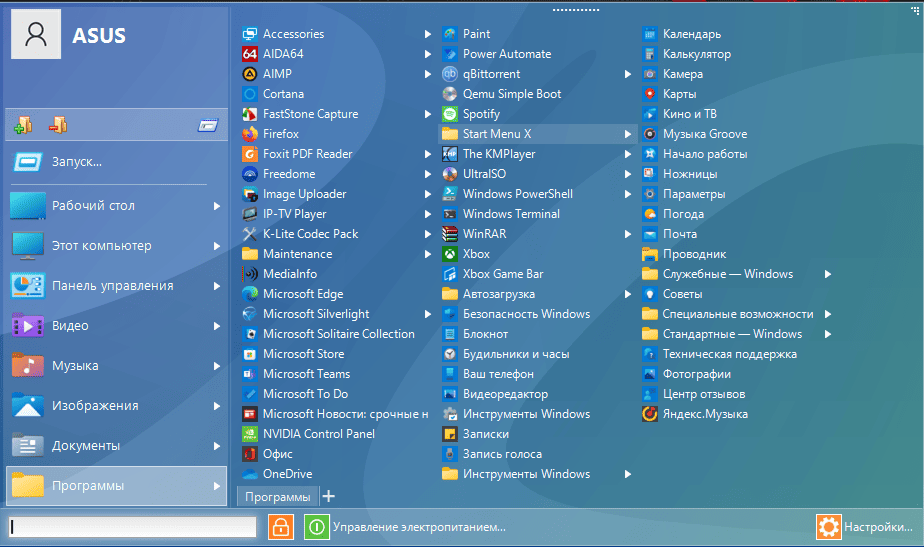924x547 pixels.
Task: Click the ASUS user avatar
Action: click(36, 34)
